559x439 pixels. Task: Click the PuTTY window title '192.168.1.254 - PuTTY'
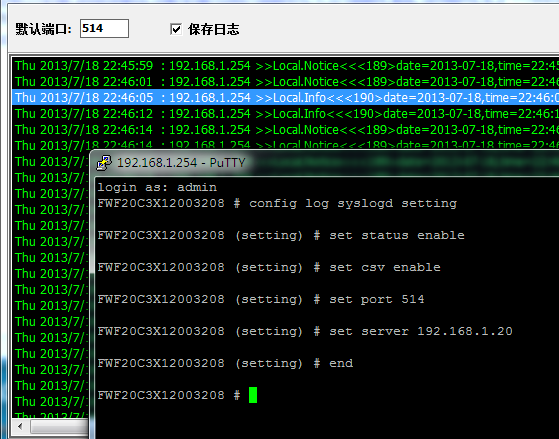[181, 163]
